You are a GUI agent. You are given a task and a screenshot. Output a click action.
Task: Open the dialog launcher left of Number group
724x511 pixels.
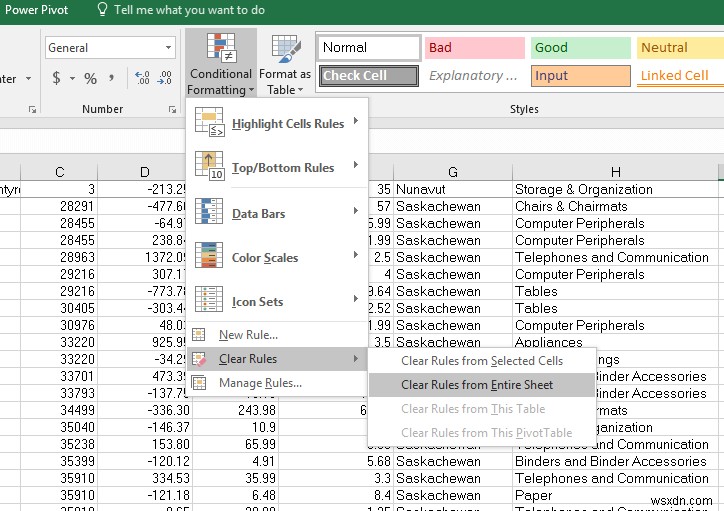[x=32, y=109]
